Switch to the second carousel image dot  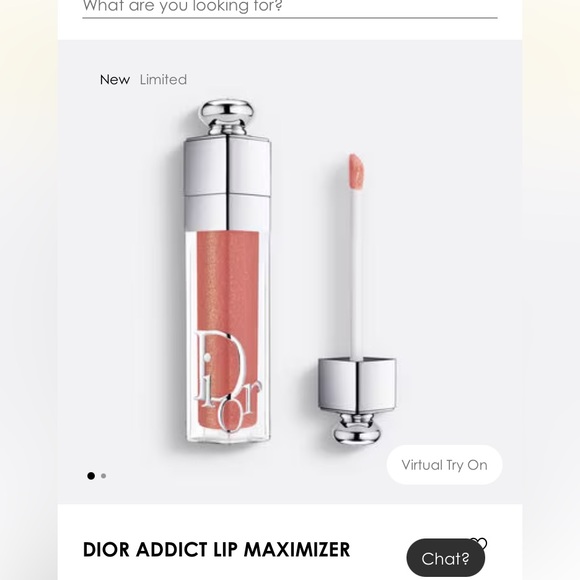tap(104, 476)
